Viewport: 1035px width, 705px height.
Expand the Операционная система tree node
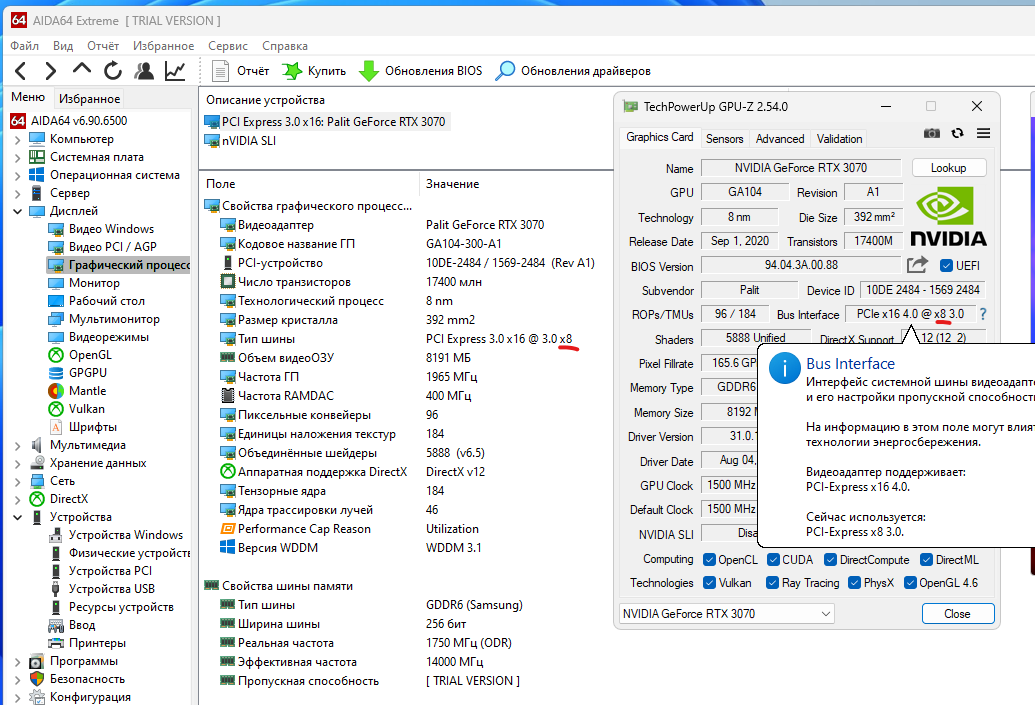click(18, 176)
